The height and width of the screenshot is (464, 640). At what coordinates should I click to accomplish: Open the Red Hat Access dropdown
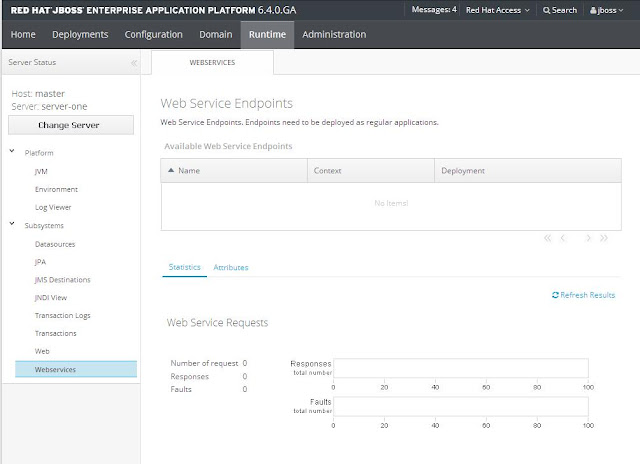point(498,10)
